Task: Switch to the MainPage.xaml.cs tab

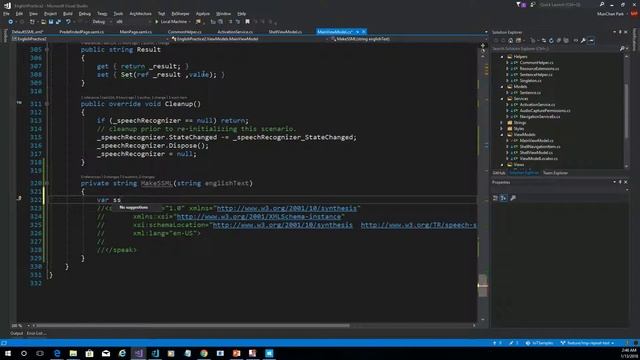Action: (136, 31)
